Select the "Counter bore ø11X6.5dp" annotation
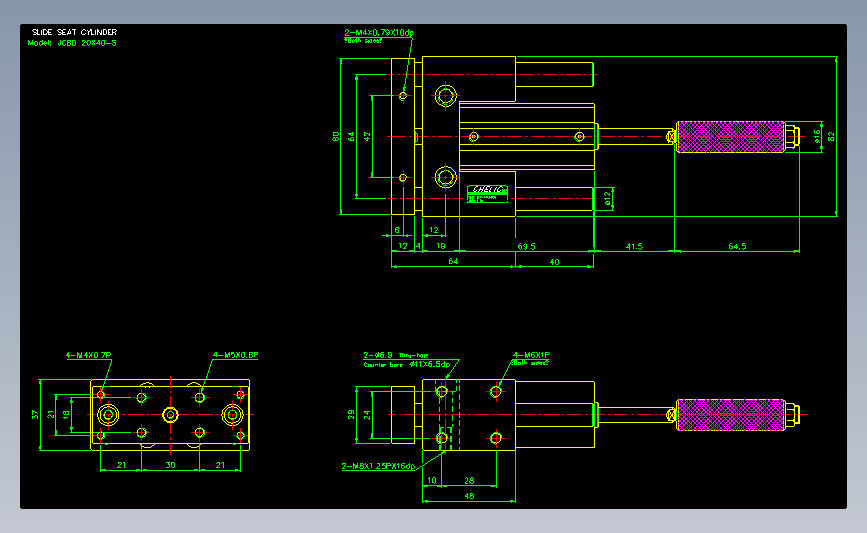 point(406,364)
